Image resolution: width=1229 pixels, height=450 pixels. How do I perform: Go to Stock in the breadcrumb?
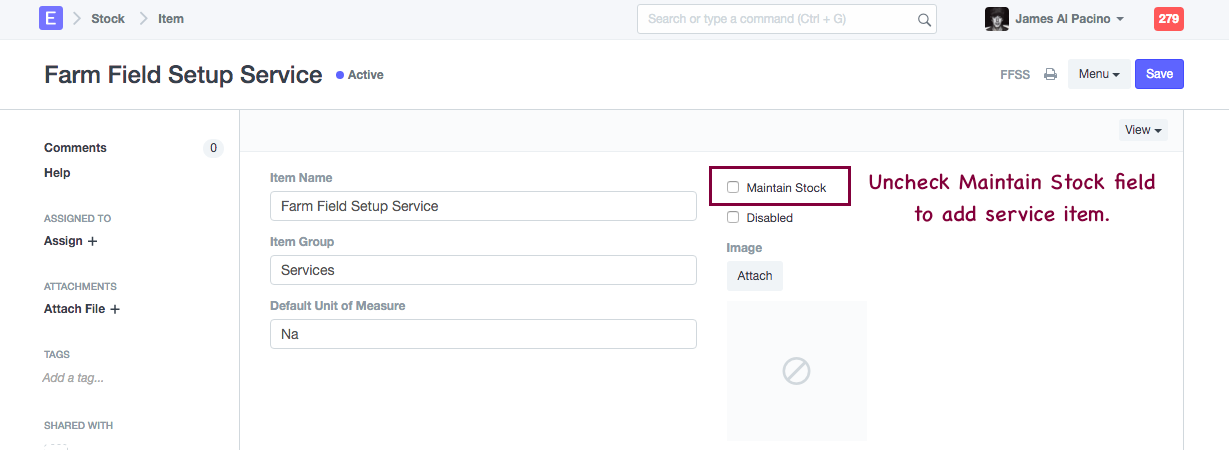click(108, 19)
